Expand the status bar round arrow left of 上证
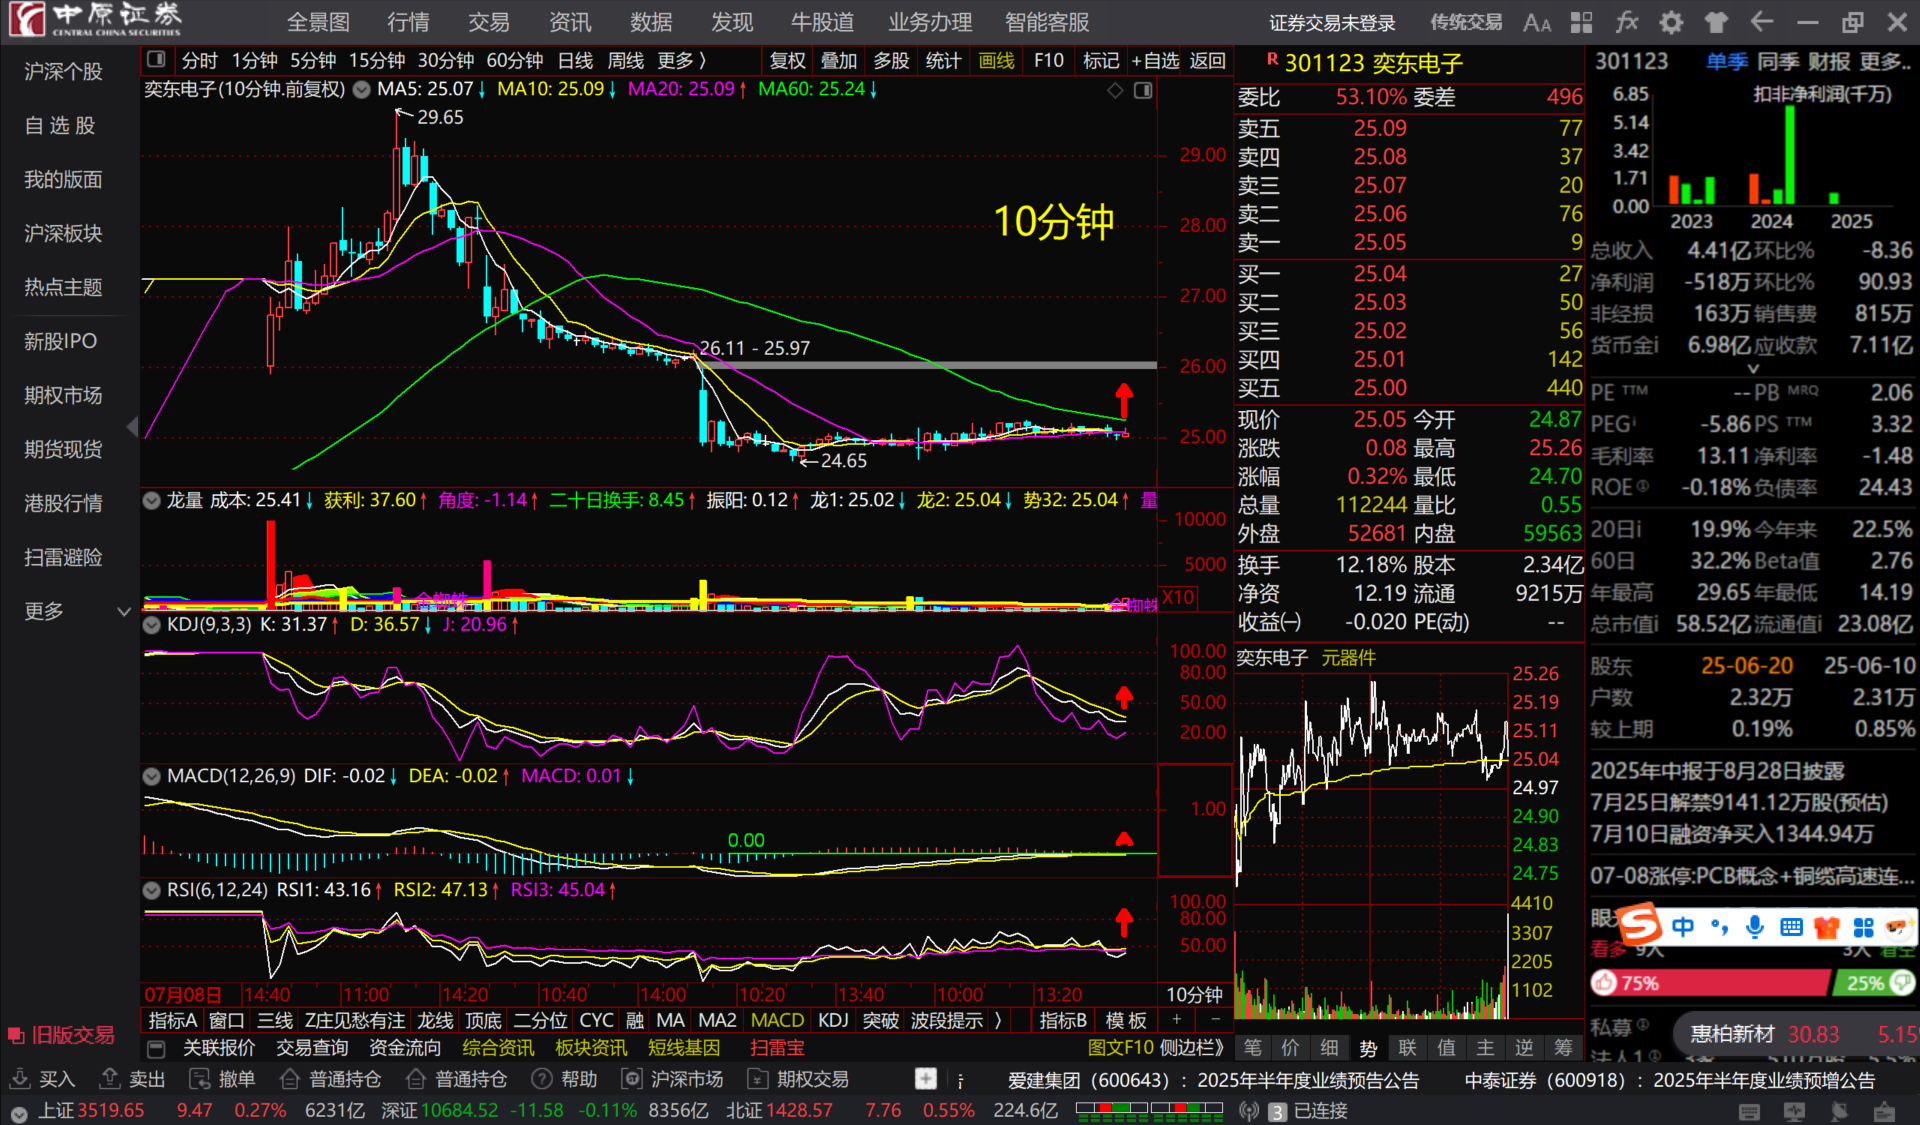The height and width of the screenshot is (1125, 1920). pyautogui.click(x=19, y=1112)
